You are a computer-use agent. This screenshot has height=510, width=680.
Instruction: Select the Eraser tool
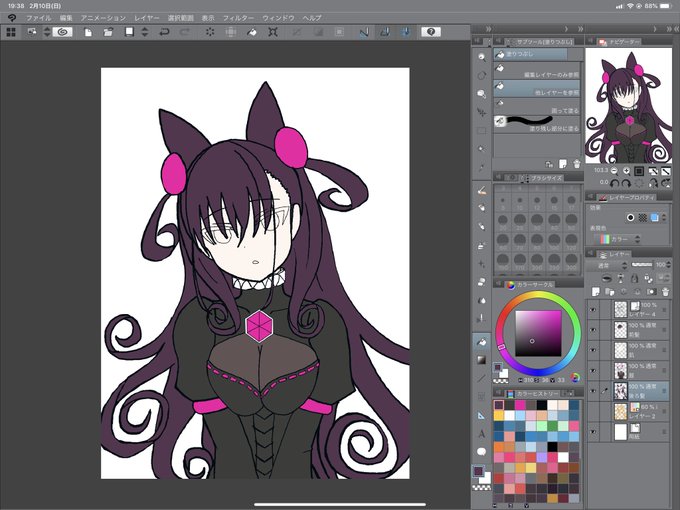[481, 282]
